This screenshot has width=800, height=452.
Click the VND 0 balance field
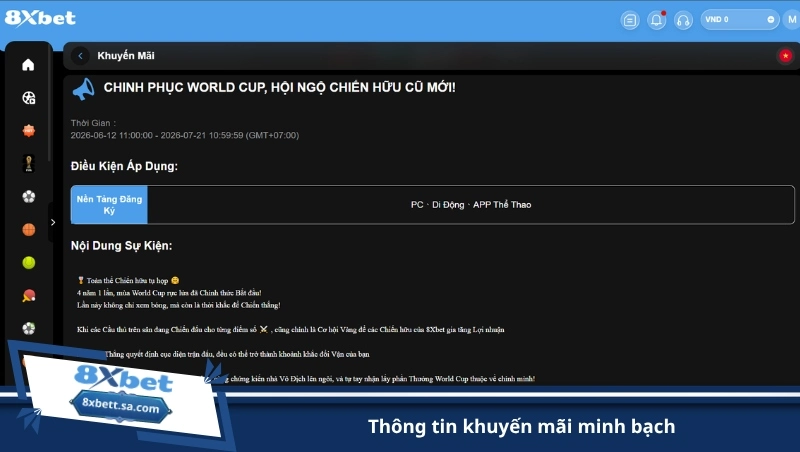click(x=740, y=20)
